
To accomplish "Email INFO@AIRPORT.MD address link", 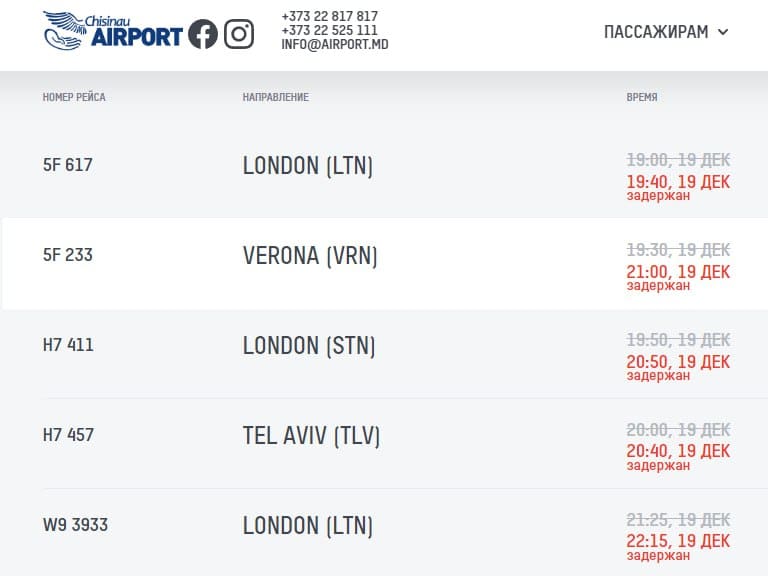I will 335,45.
